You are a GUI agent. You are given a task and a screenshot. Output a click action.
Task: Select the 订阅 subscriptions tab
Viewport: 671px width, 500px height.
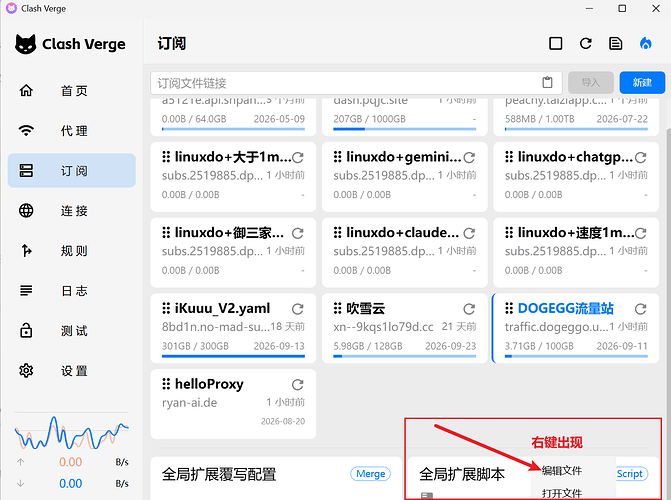[71, 170]
